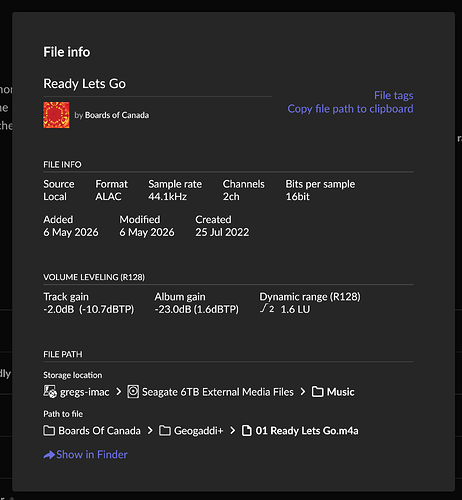Select Boards Of Canada folder name

coord(99,431)
